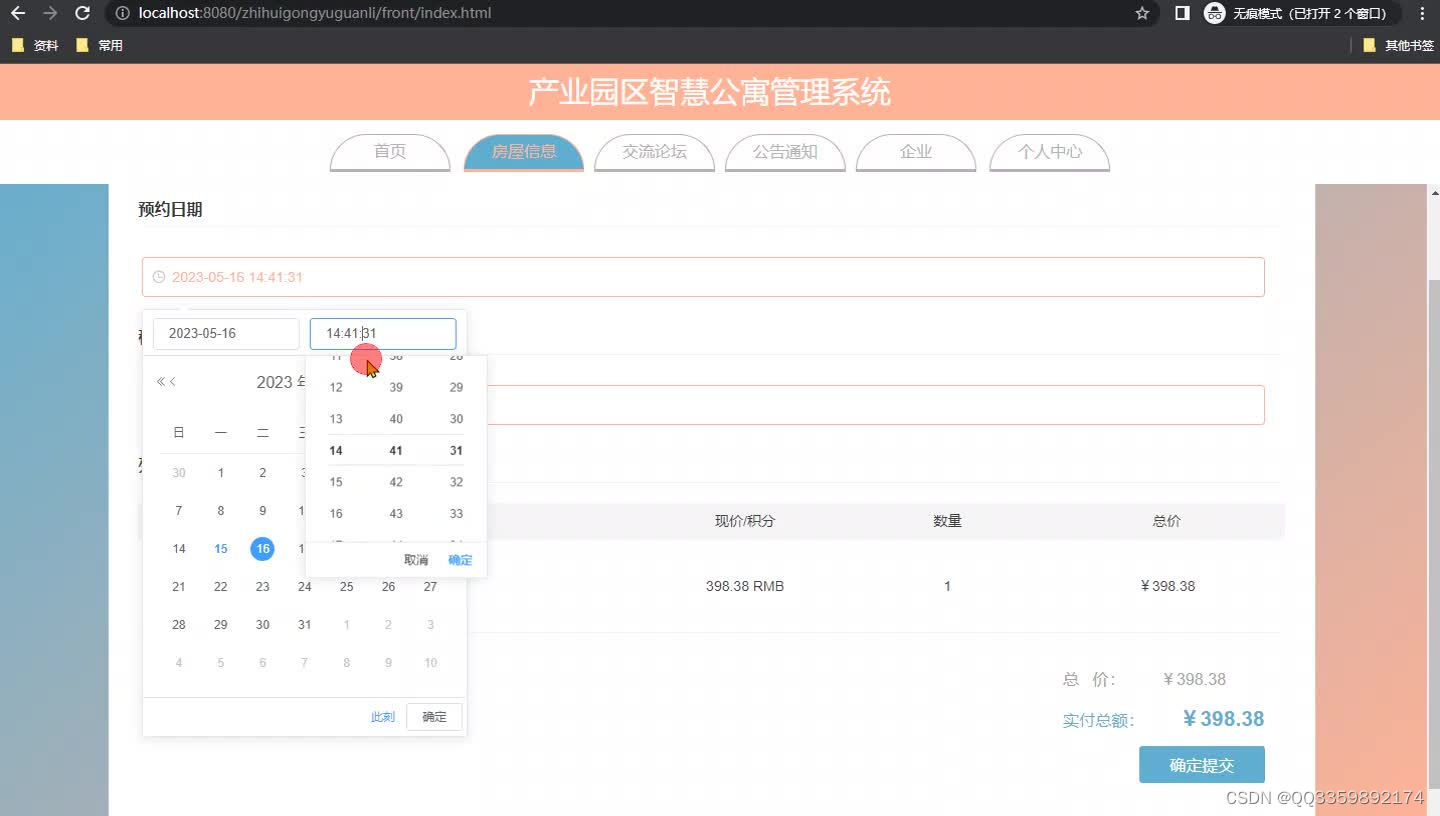1440x816 pixels.
Task: Select second 30 in time picker
Action: coord(456,419)
